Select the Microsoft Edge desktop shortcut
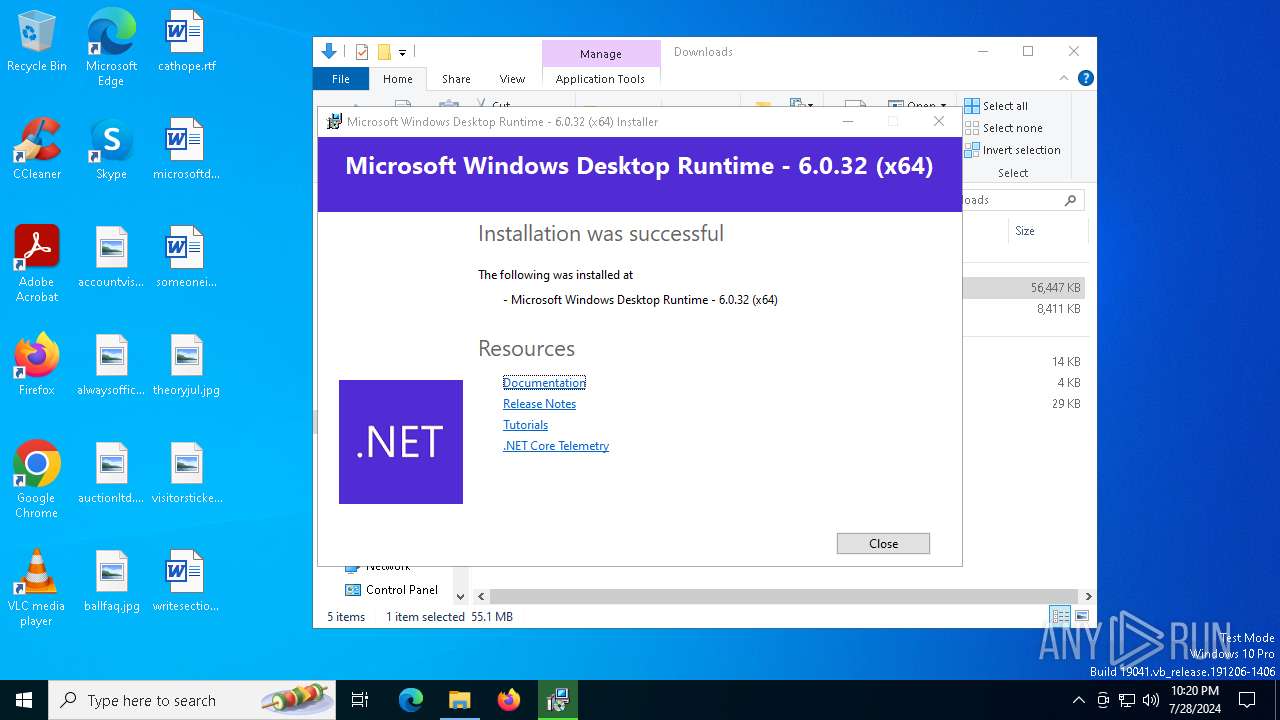This screenshot has height=720, width=1280. pyautogui.click(x=111, y=48)
